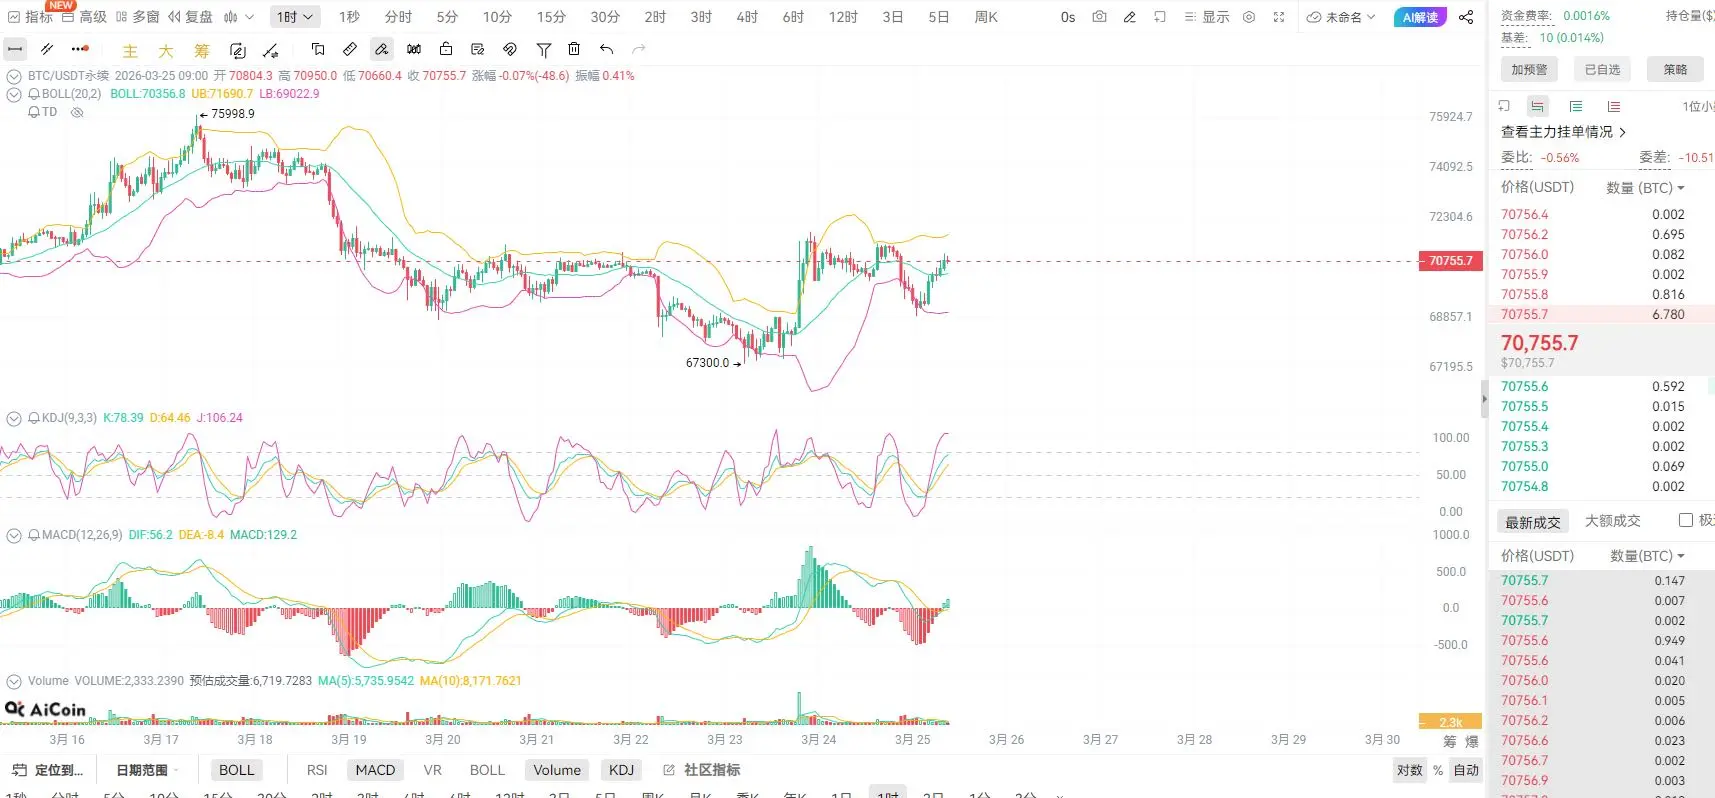Open the 未命名 layout dropdown
The height and width of the screenshot is (798, 1715).
(x=1342, y=17)
